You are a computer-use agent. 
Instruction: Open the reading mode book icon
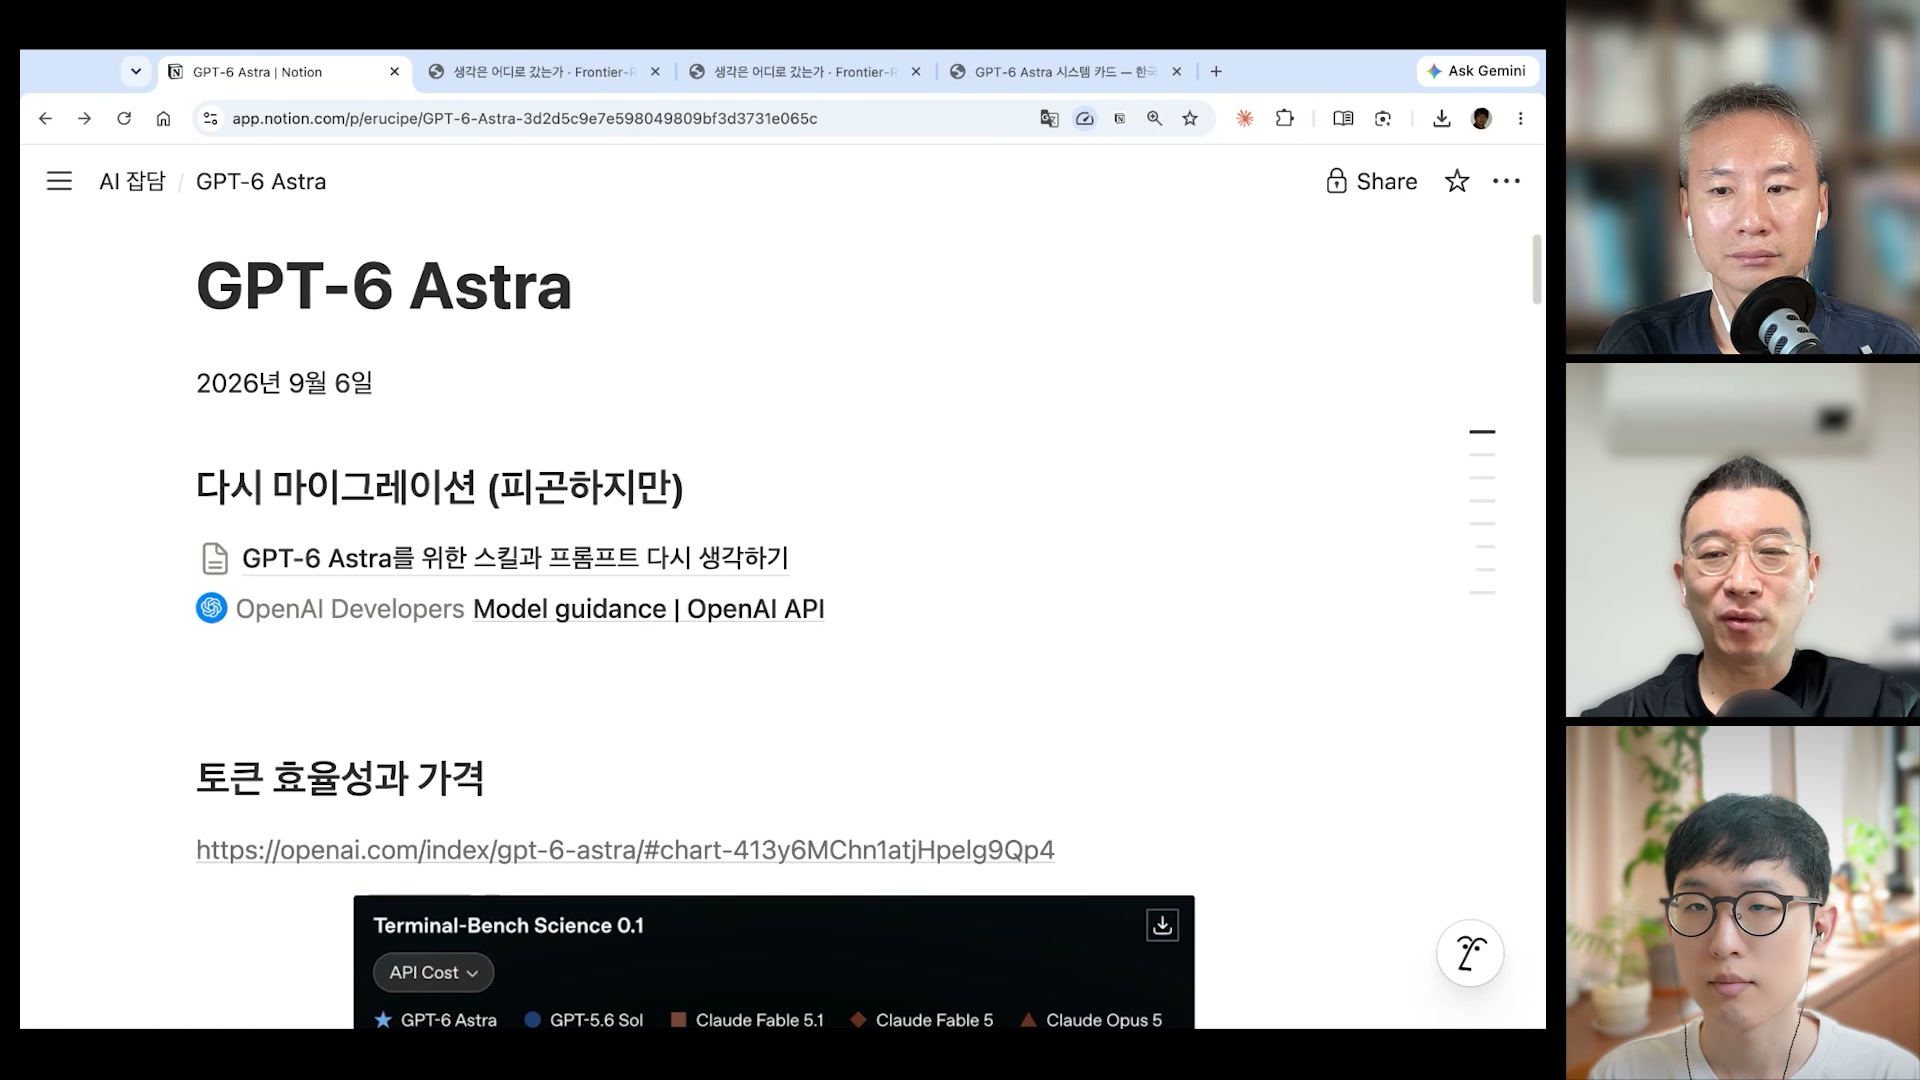1343,118
